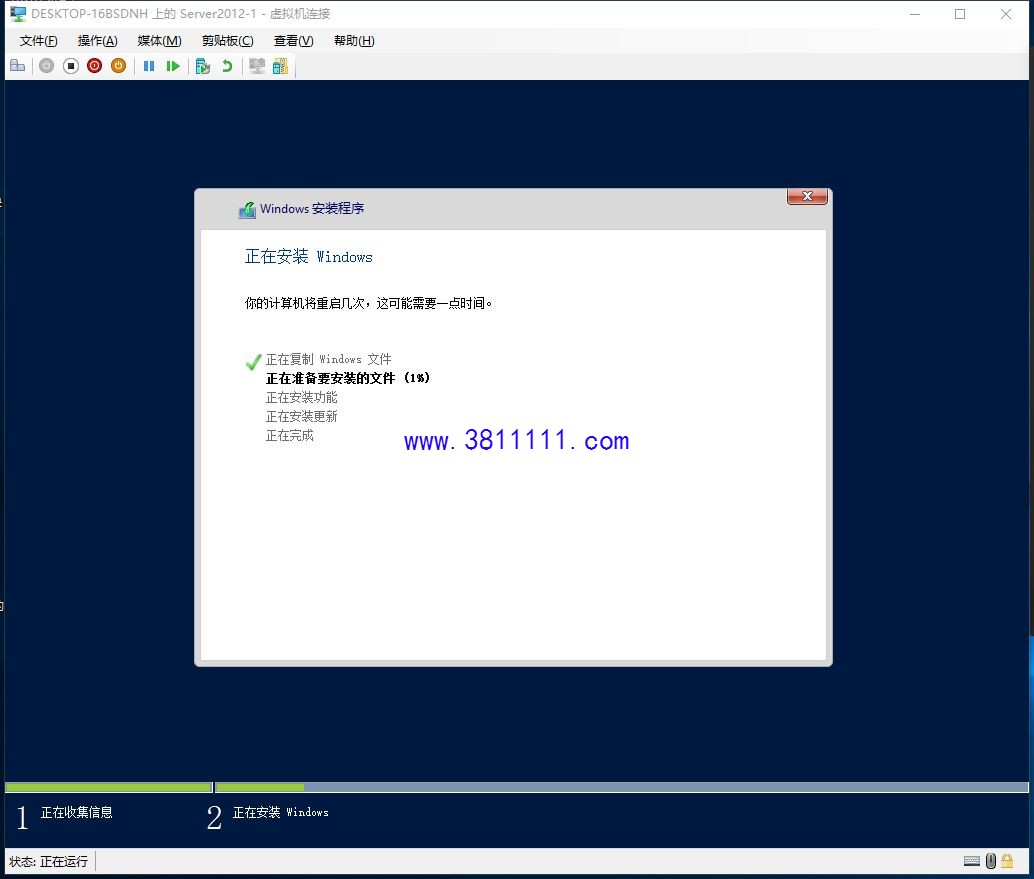The width and height of the screenshot is (1034, 879).
Task: Click the mouse icon in the status bar
Action: click(990, 861)
